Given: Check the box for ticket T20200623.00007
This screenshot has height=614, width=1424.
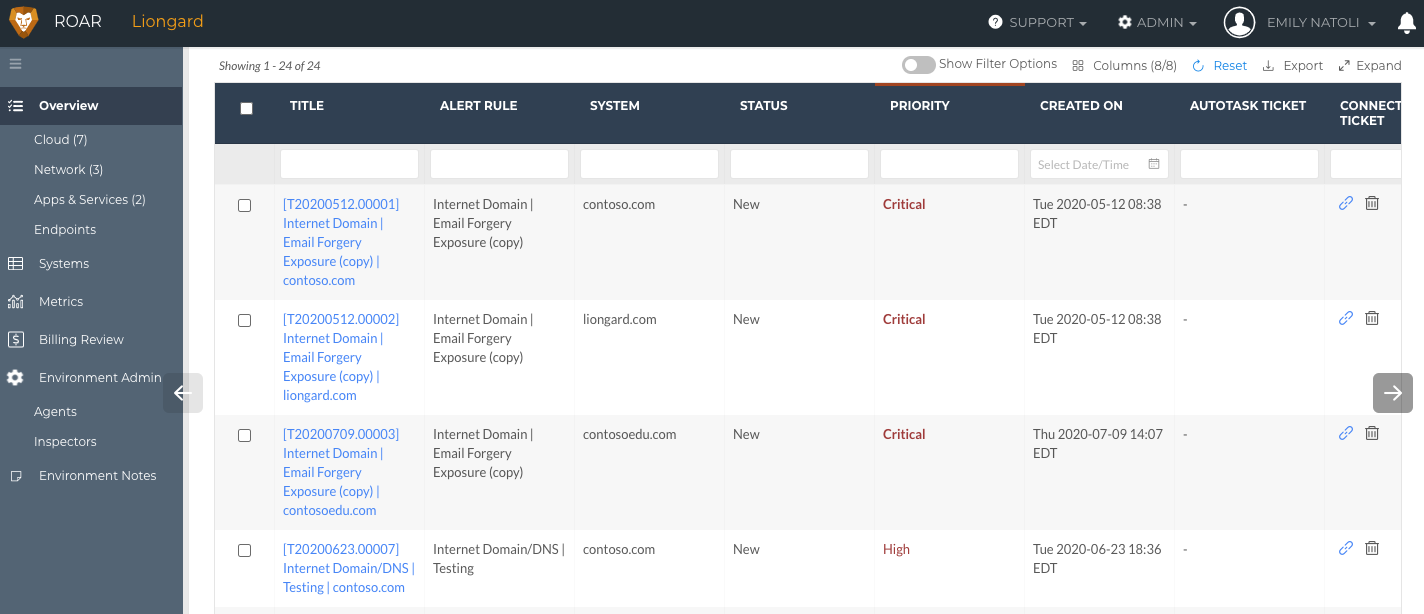Looking at the screenshot, I should 244,550.
